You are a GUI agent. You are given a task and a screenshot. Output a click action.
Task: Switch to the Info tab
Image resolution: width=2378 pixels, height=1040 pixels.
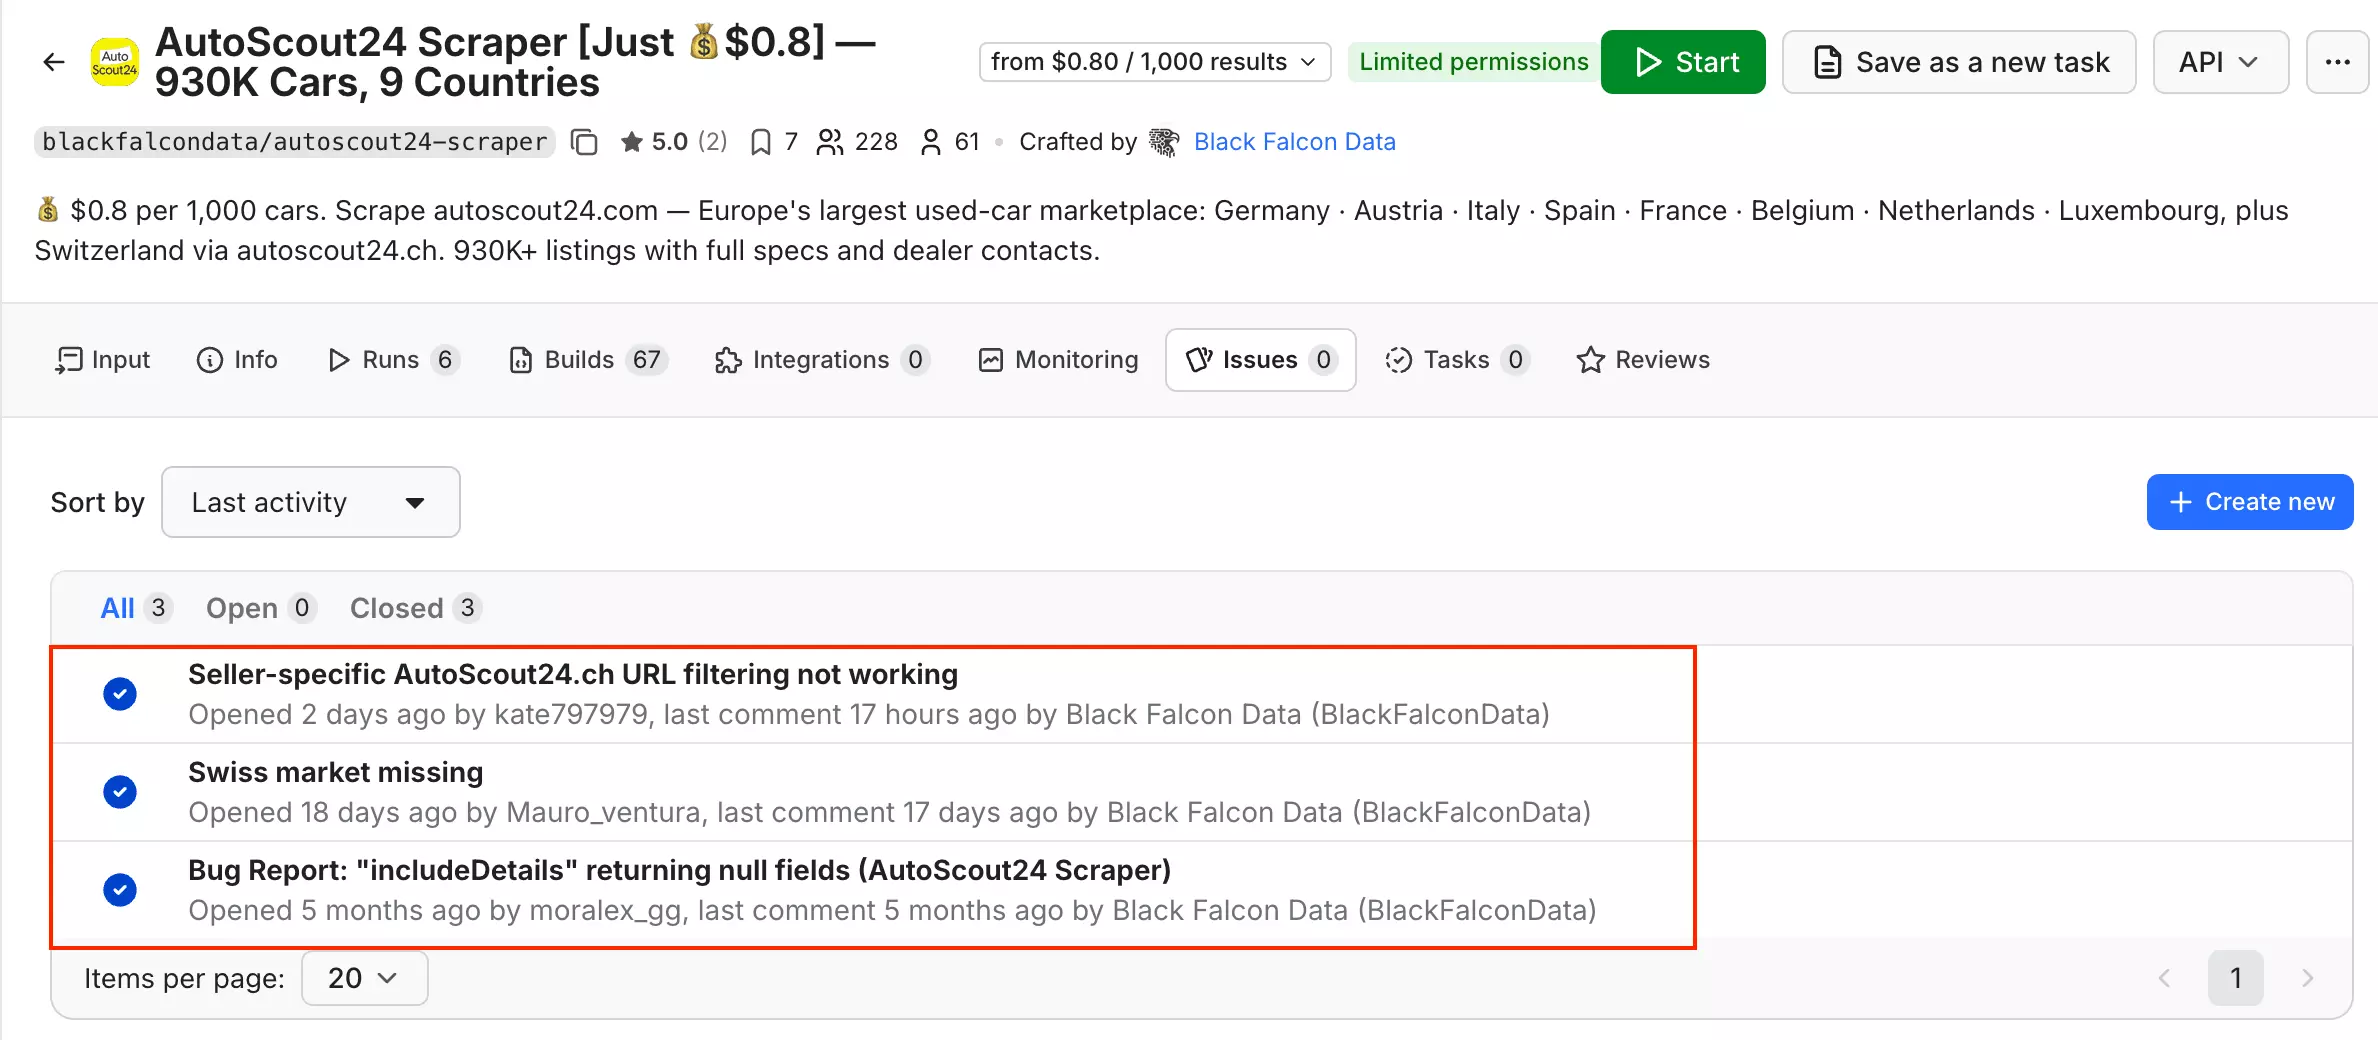[x=237, y=360]
